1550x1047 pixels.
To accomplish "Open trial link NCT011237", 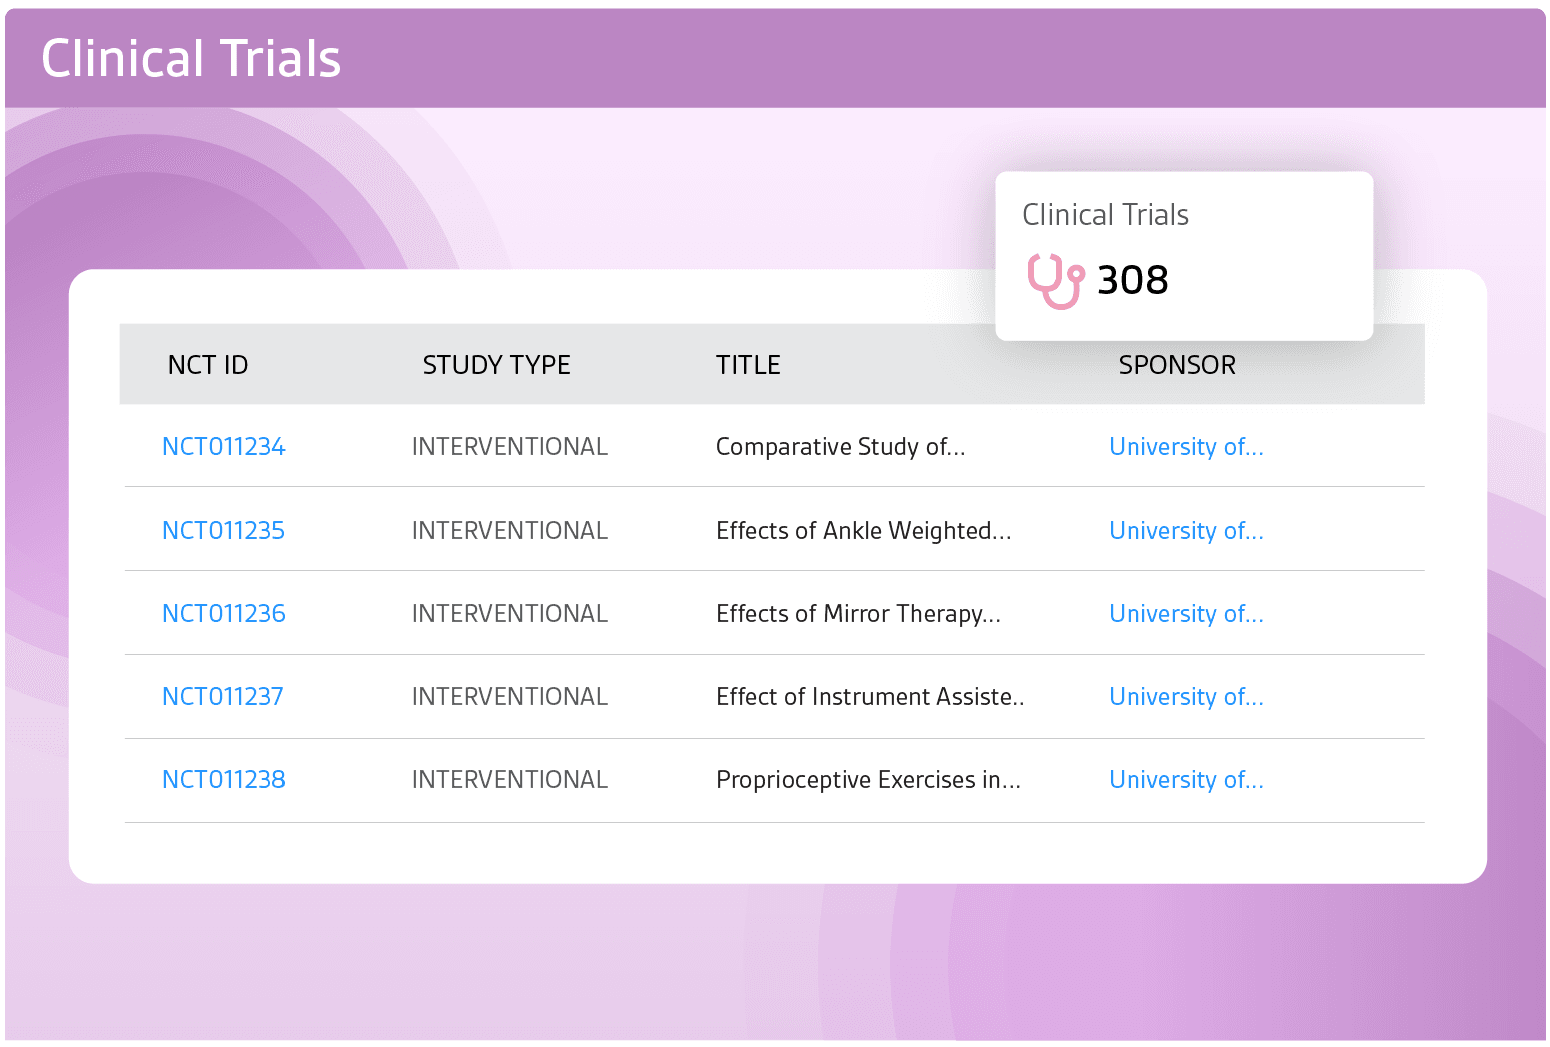I will pos(223,697).
